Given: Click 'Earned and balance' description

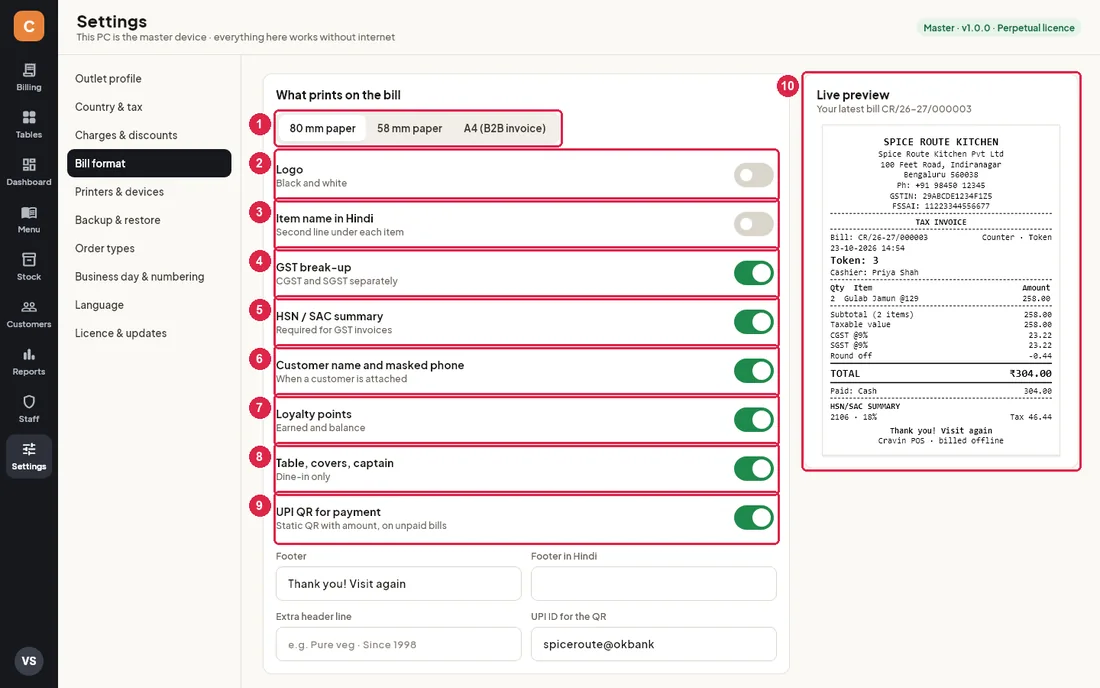Looking at the screenshot, I should click(x=321, y=428).
